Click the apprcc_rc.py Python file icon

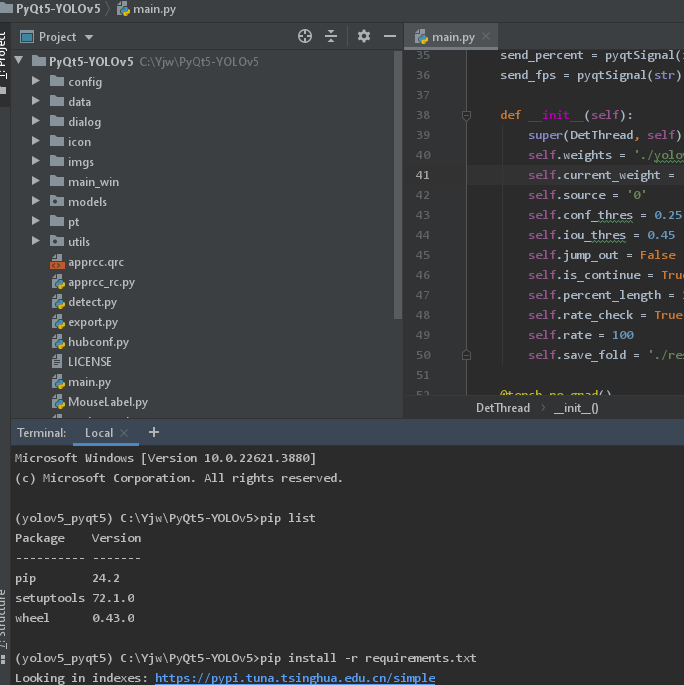[58, 282]
